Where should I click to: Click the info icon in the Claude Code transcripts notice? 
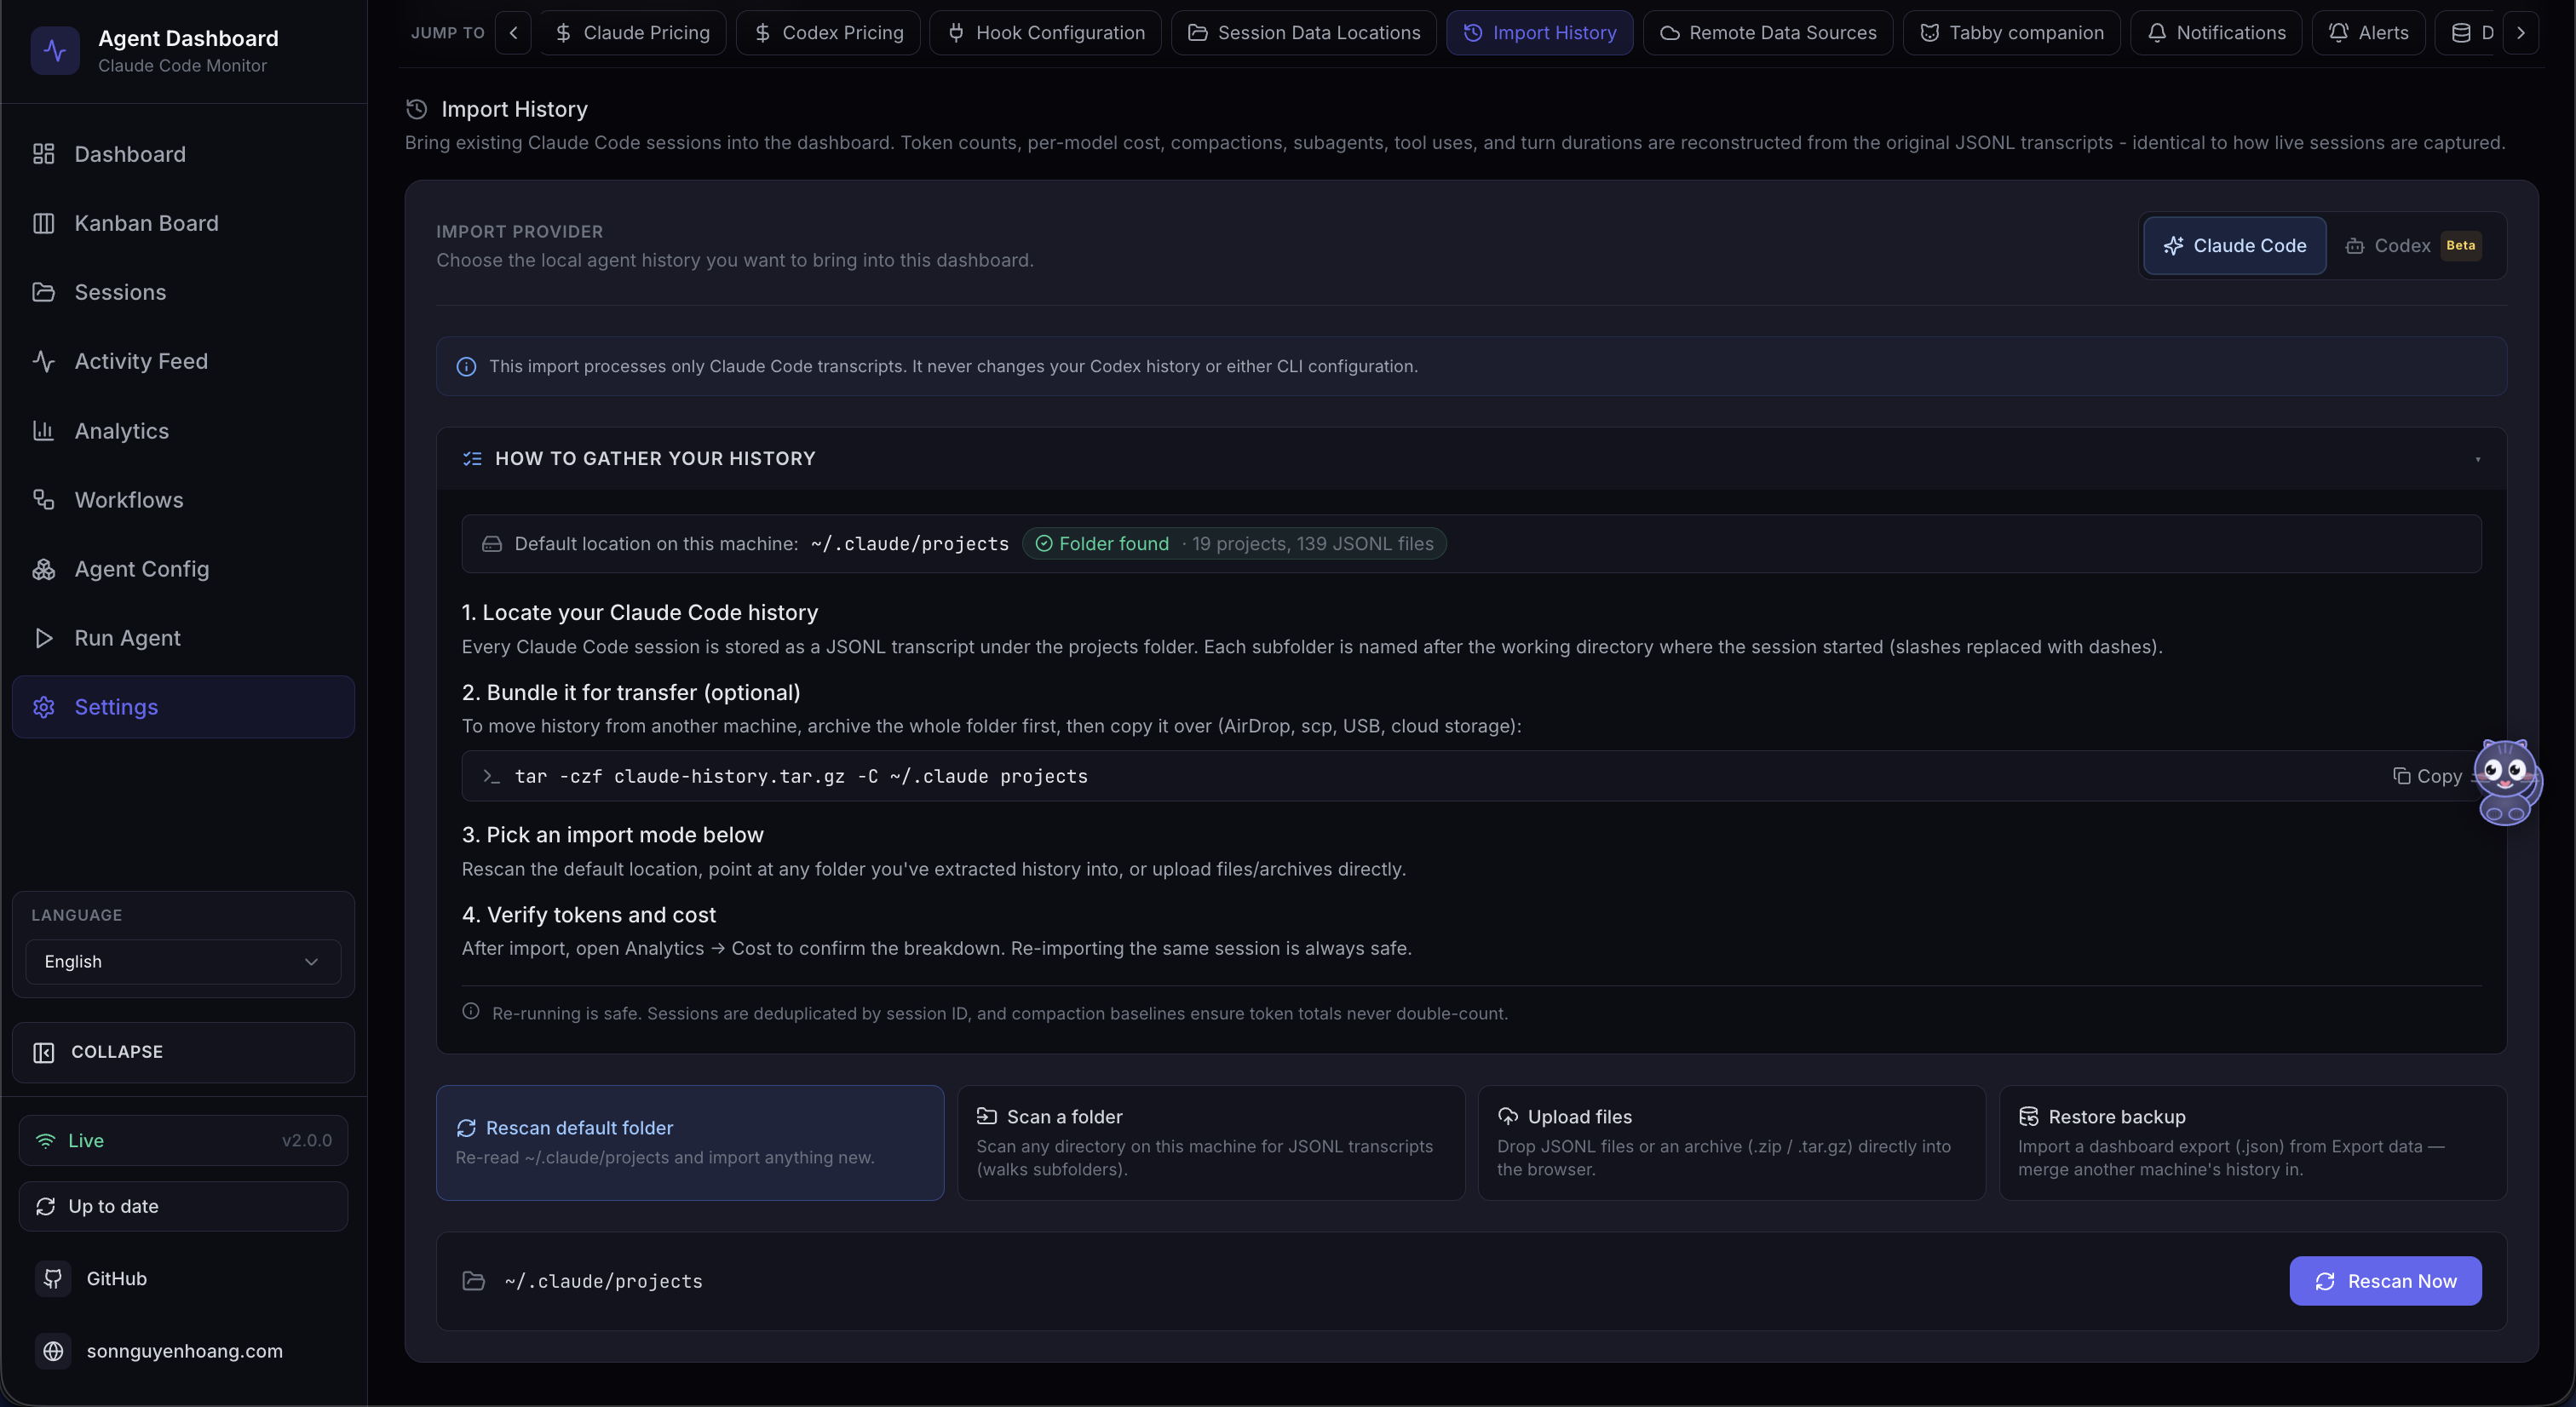[466, 367]
